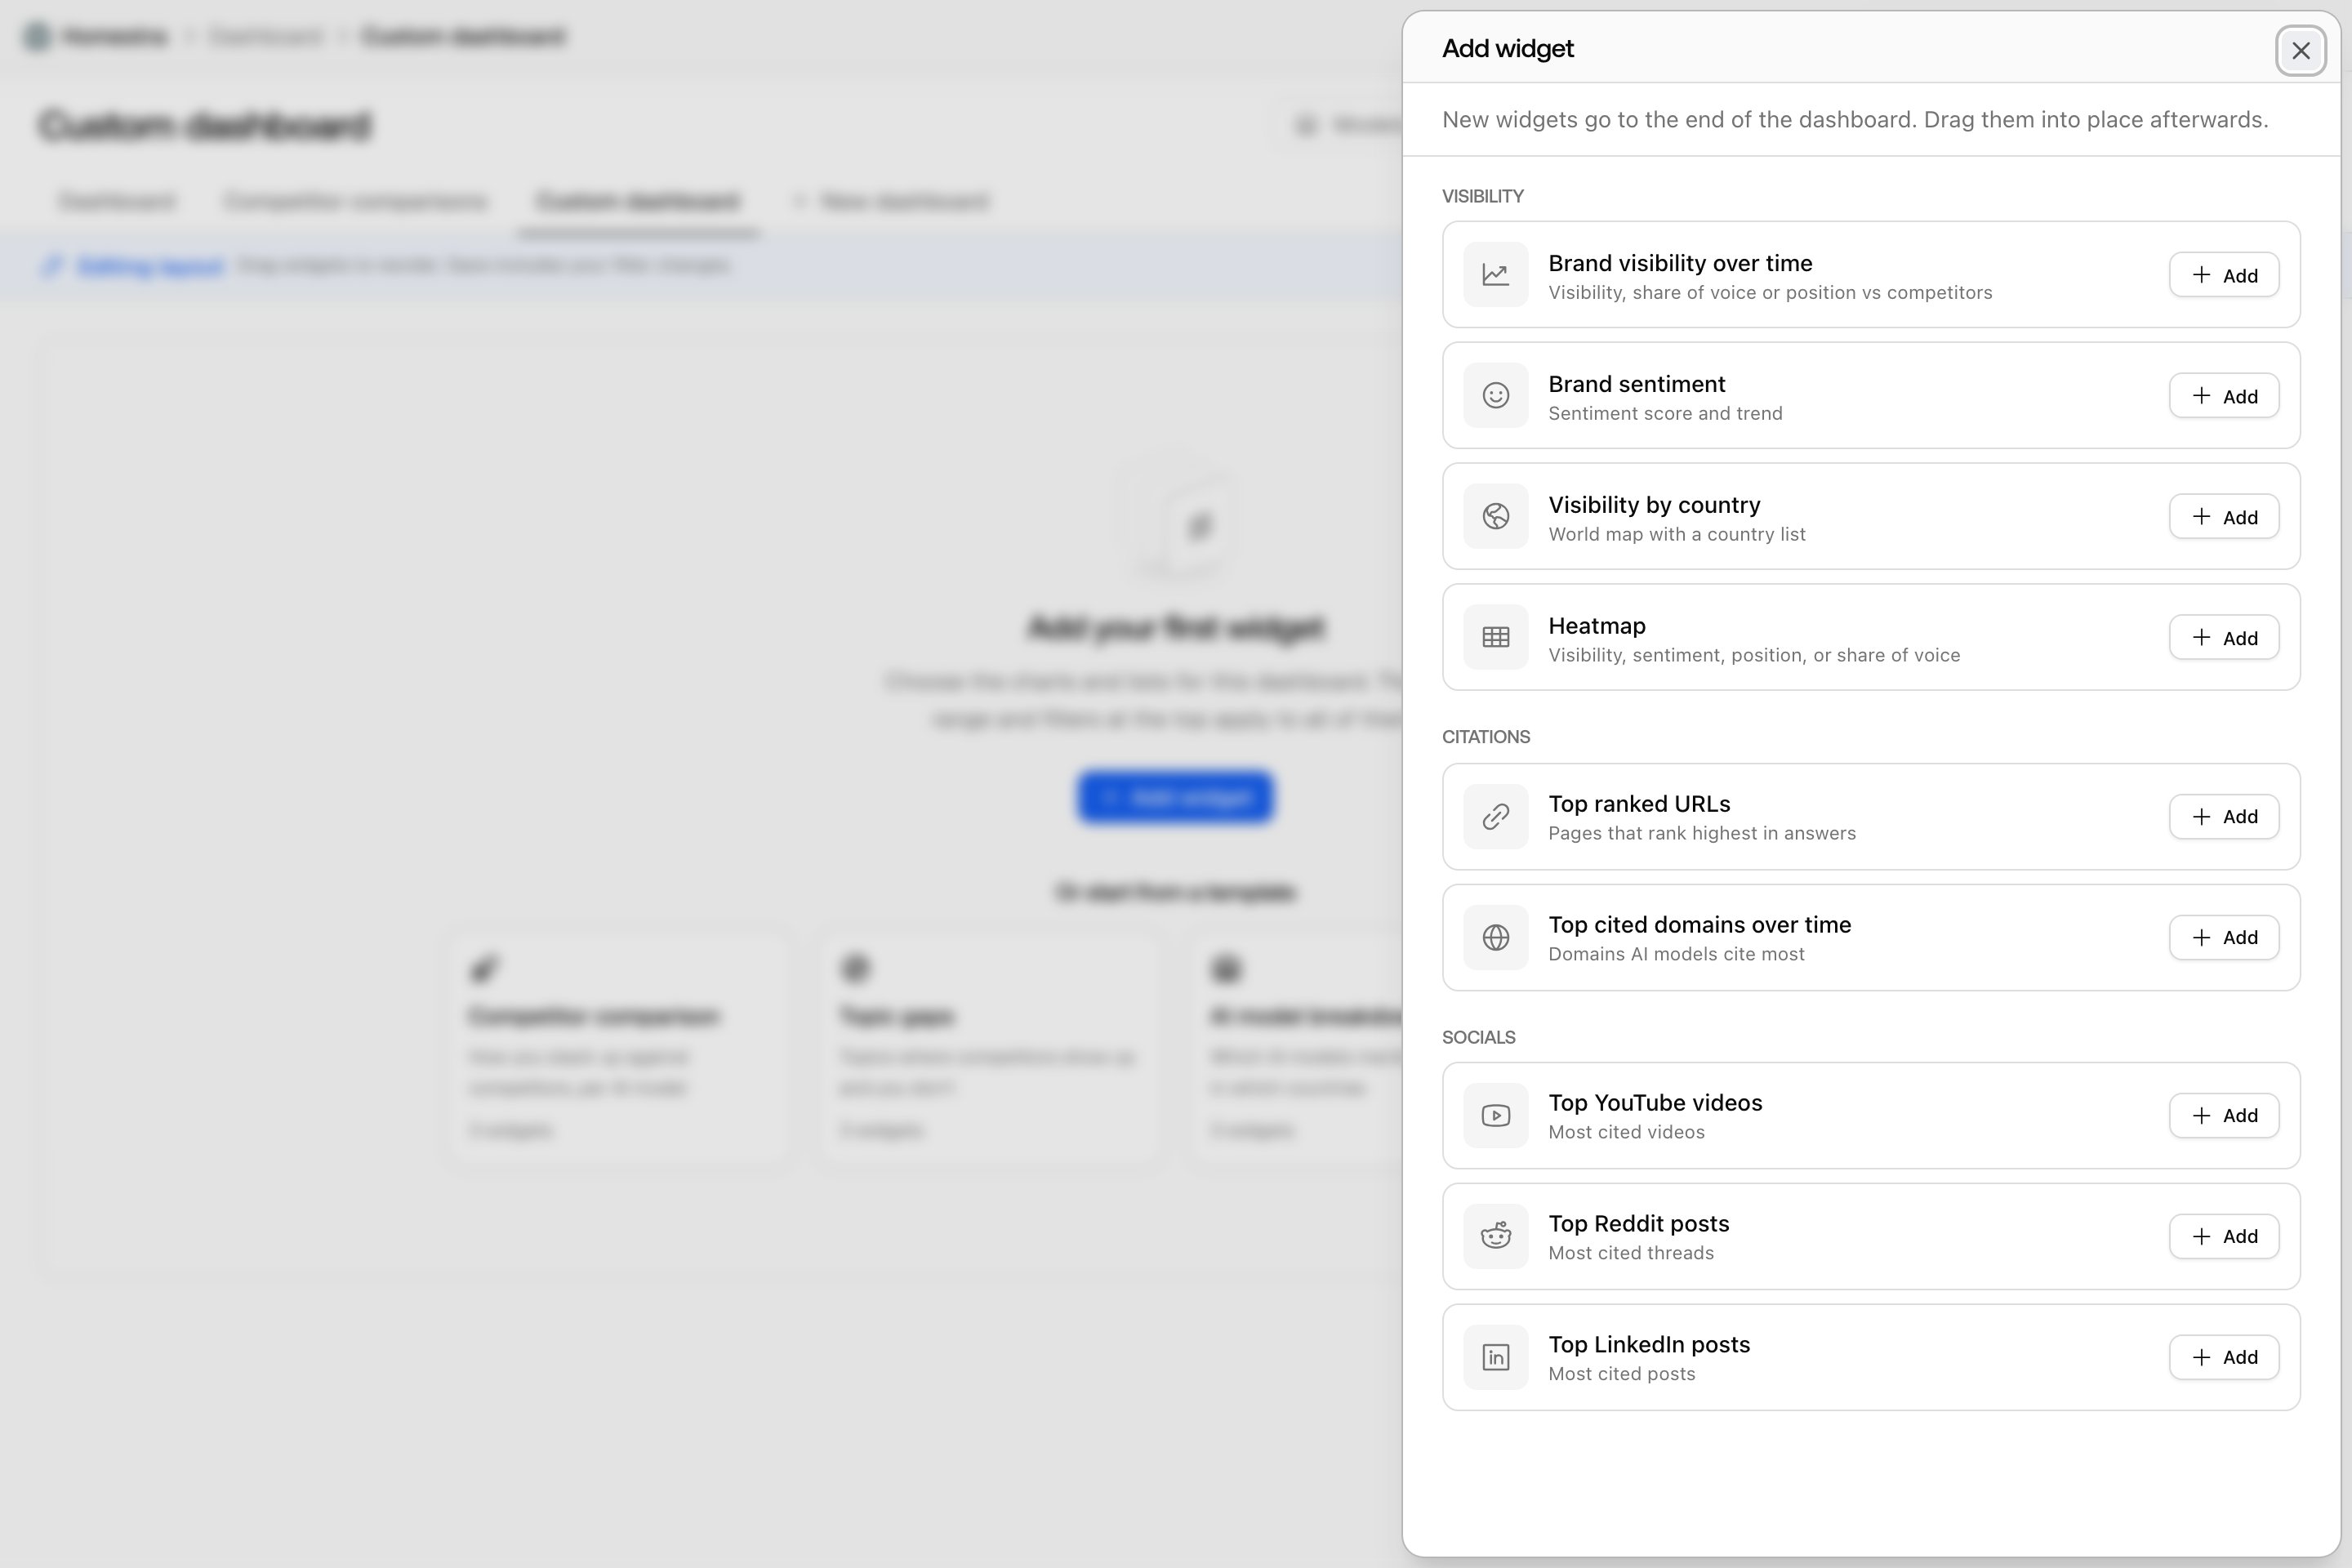Add the Top Reddit posts widget
2352x1568 pixels.
point(2224,1236)
